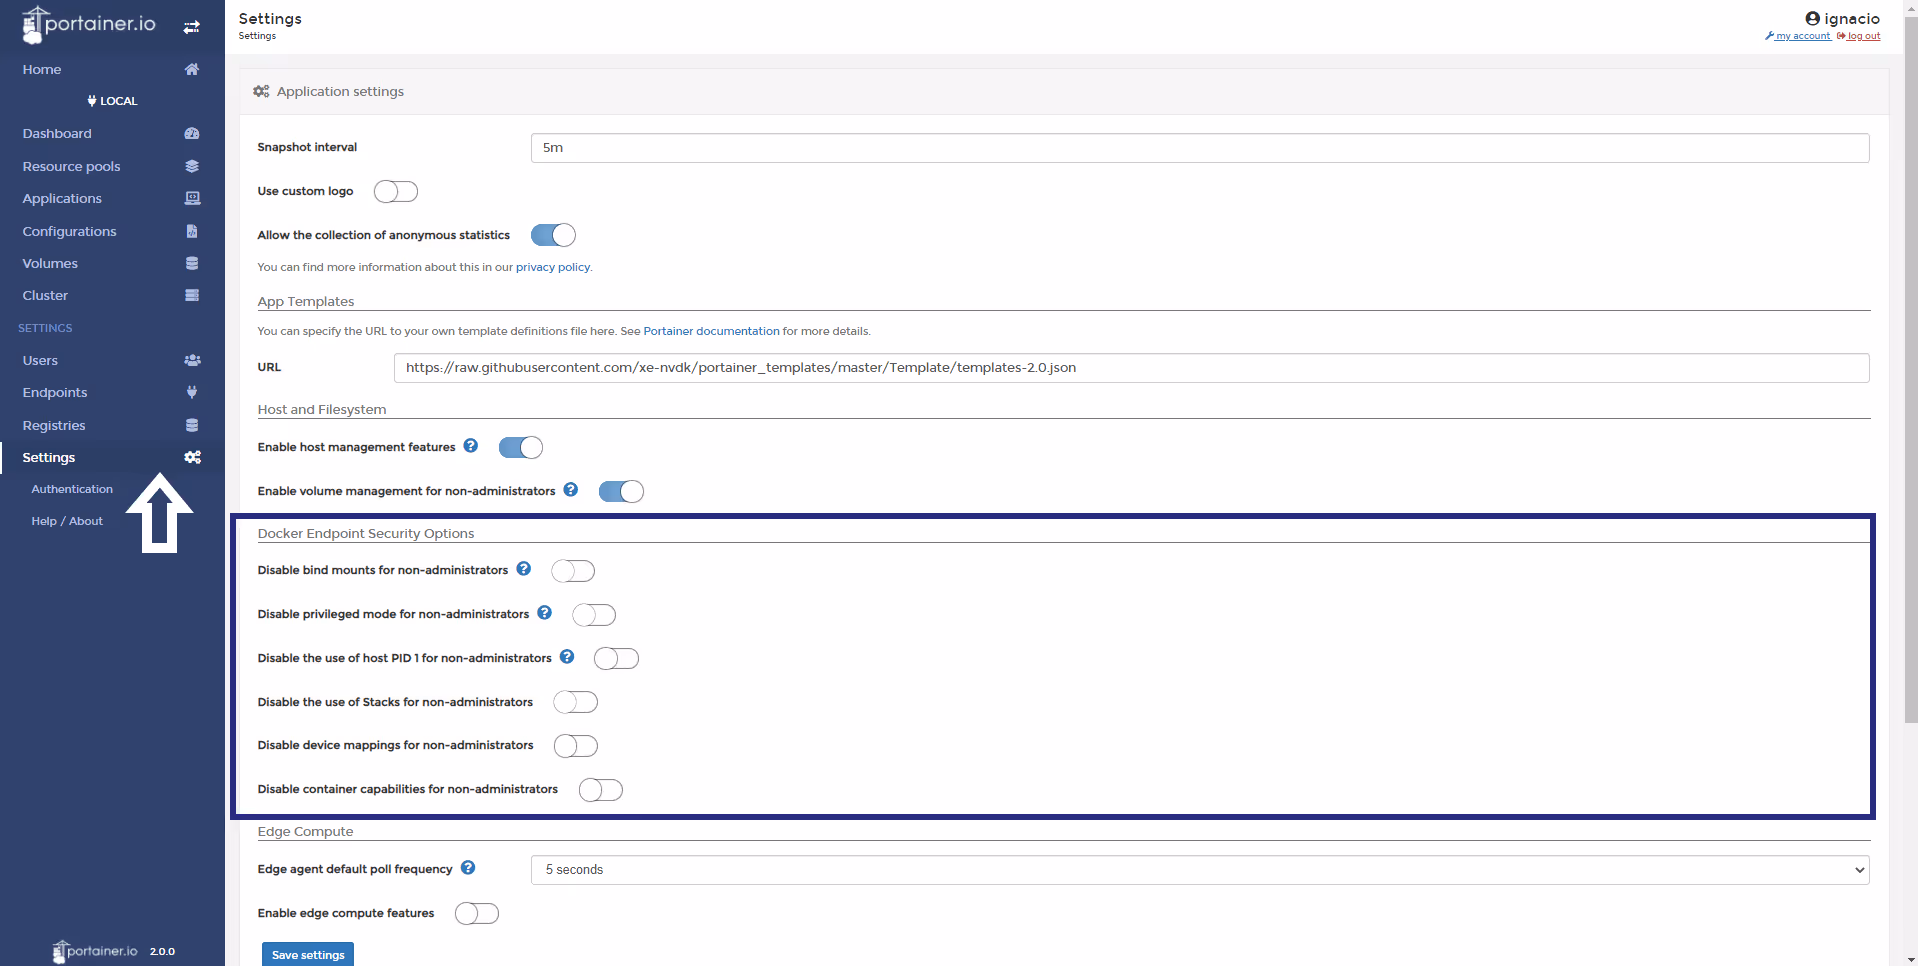Image resolution: width=1918 pixels, height=966 pixels.
Task: Open the Portainer documentation link
Action: pyautogui.click(x=711, y=331)
